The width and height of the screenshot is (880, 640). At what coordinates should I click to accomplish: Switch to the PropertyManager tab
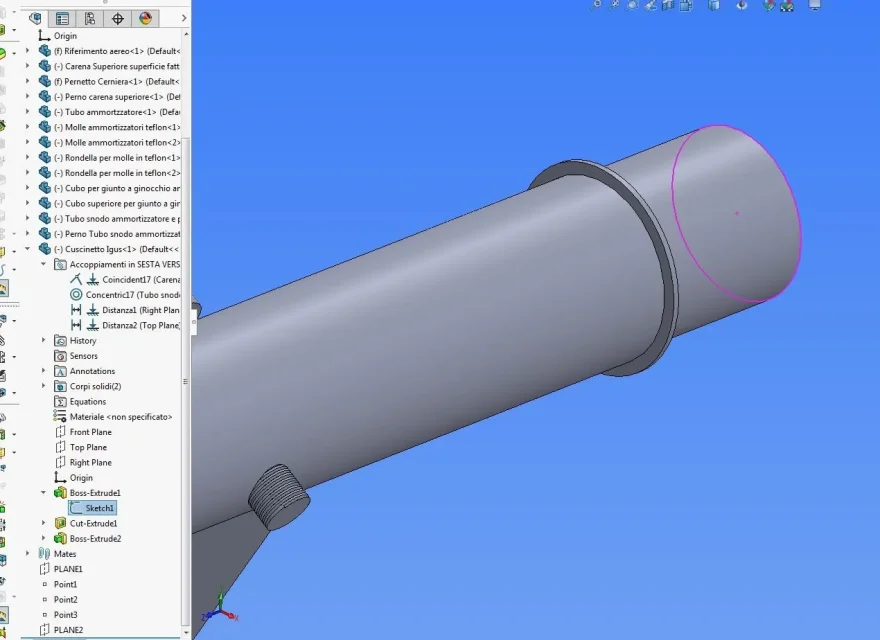[x=63, y=19]
